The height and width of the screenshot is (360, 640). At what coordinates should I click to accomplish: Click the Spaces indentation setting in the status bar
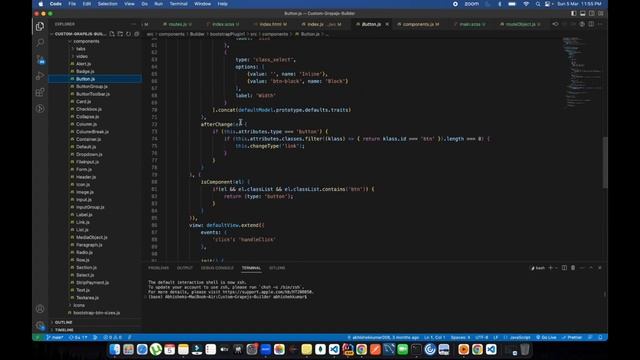coord(460,338)
